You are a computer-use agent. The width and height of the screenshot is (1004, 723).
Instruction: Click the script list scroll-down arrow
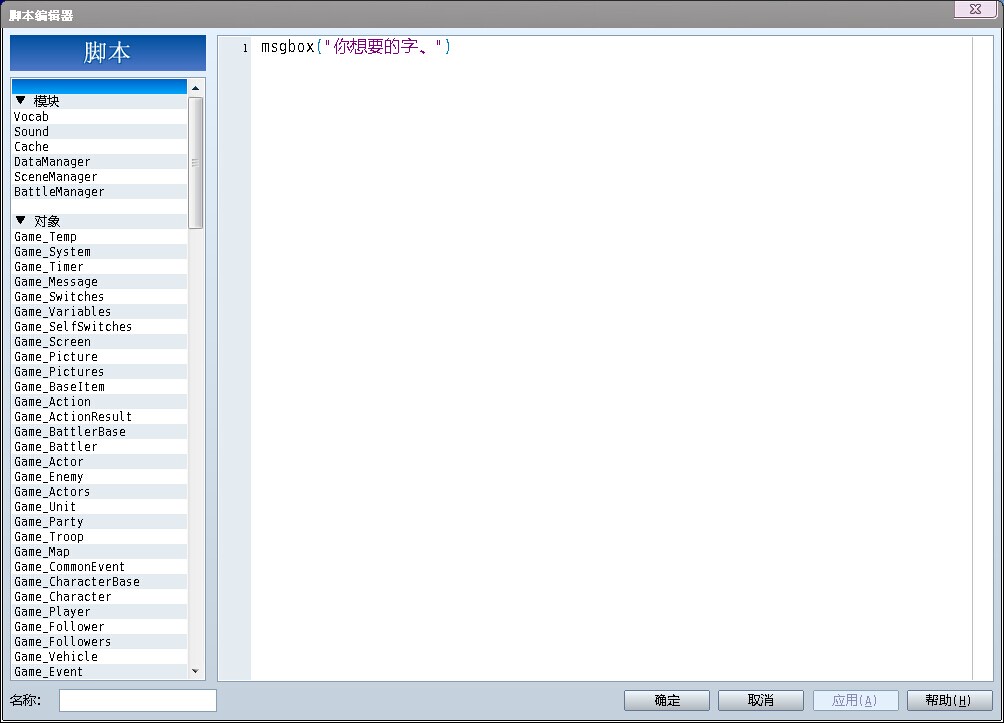coord(195,671)
